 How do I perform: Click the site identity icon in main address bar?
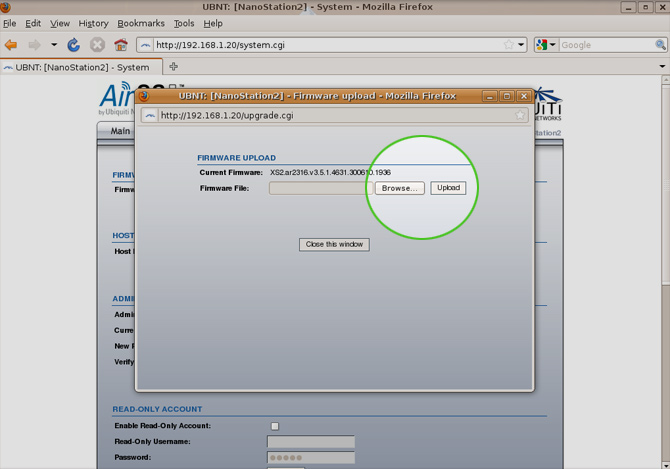coord(146,45)
